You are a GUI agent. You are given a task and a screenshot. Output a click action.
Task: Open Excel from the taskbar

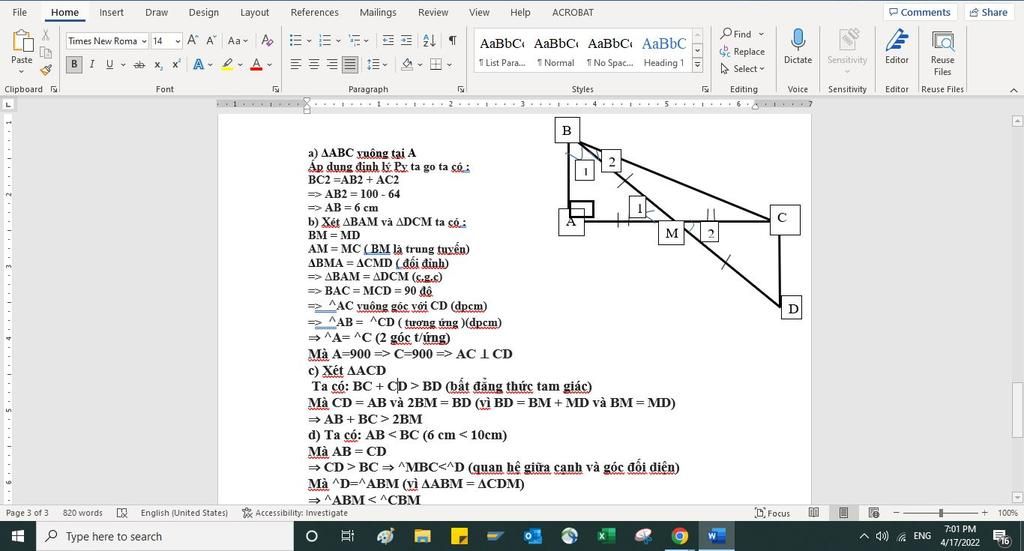click(x=607, y=536)
